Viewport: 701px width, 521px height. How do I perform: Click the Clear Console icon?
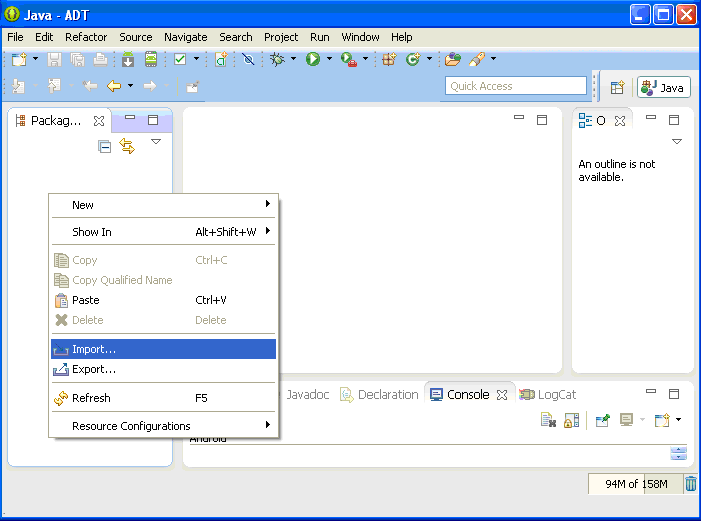548,420
